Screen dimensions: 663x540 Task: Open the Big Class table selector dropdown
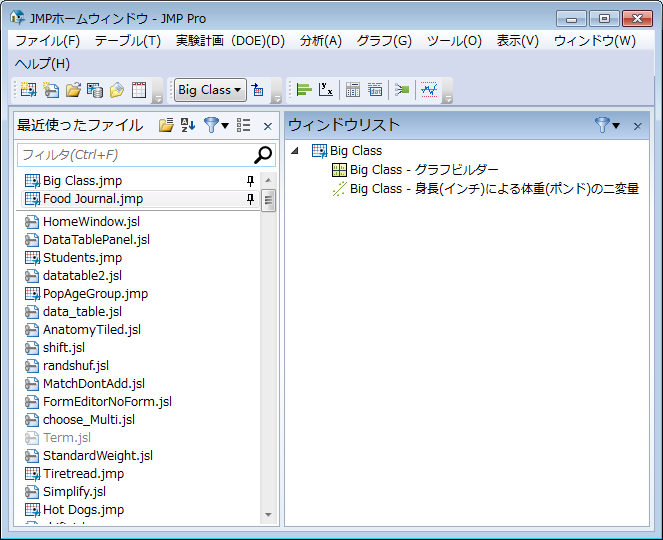click(209, 90)
